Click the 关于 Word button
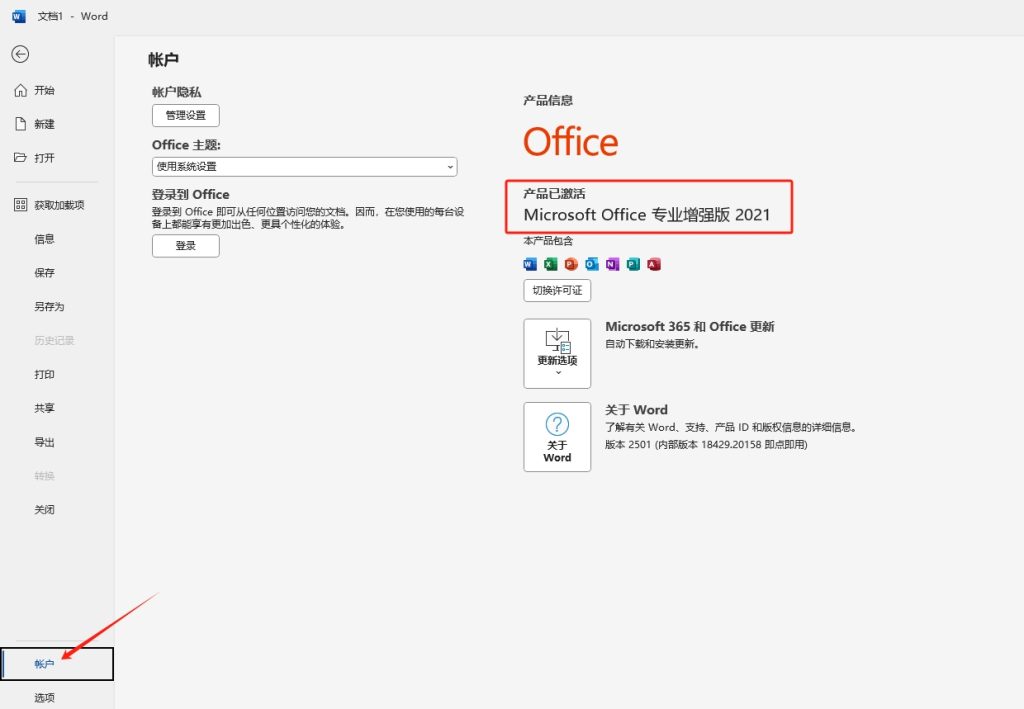The width and height of the screenshot is (1024, 709). click(557, 437)
